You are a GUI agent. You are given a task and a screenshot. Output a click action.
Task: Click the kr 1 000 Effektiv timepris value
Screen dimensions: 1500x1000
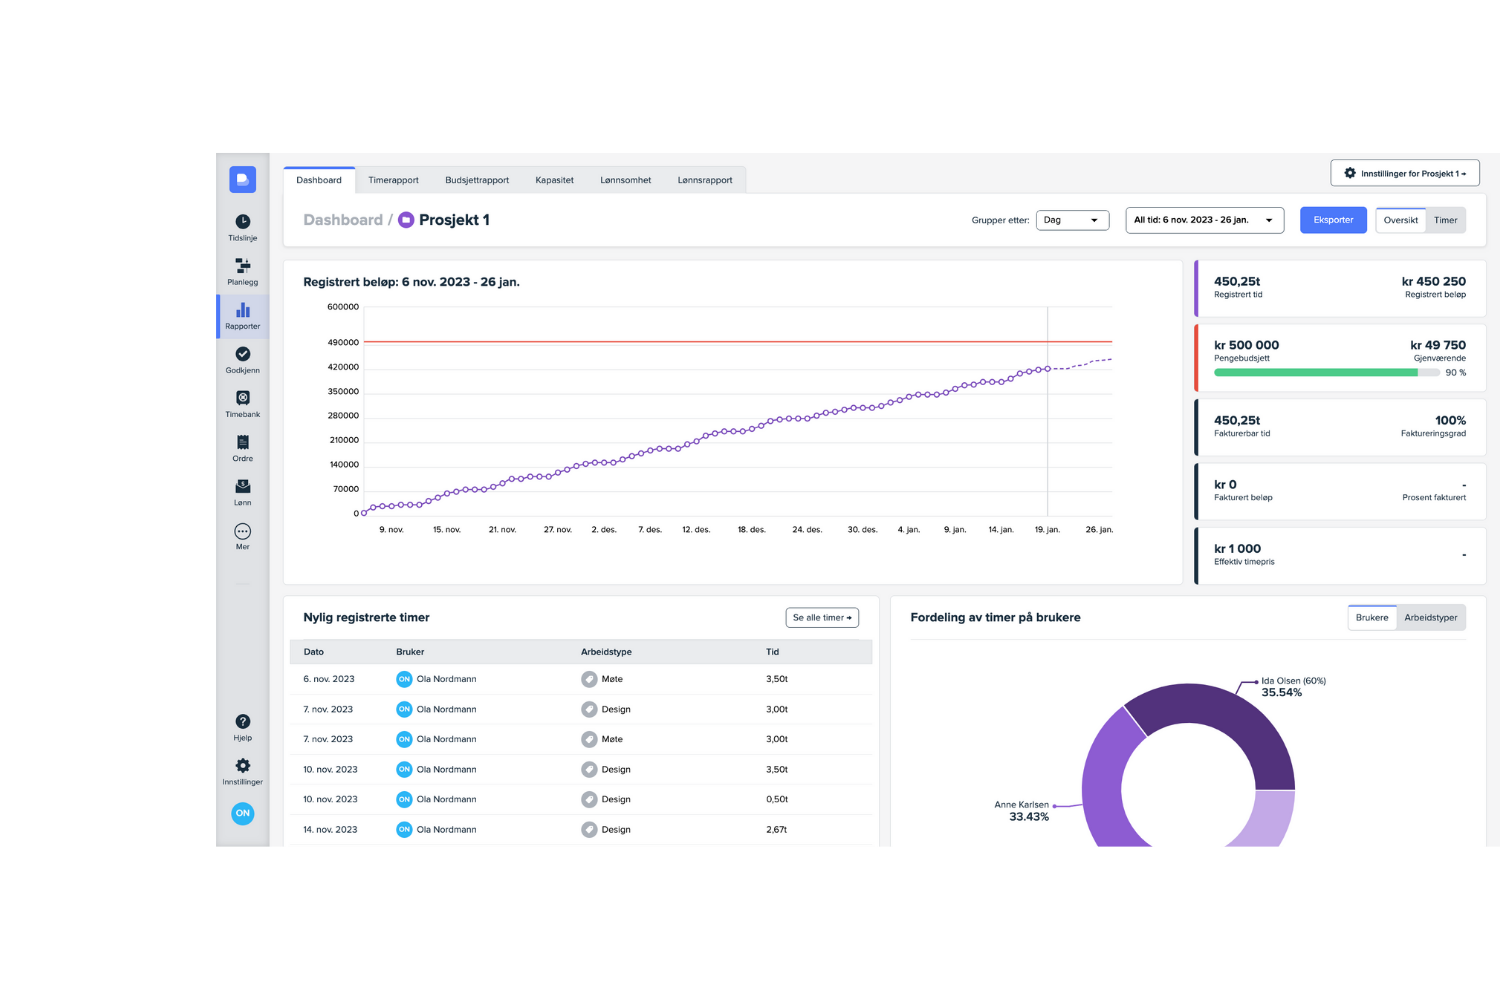pyautogui.click(x=1237, y=549)
